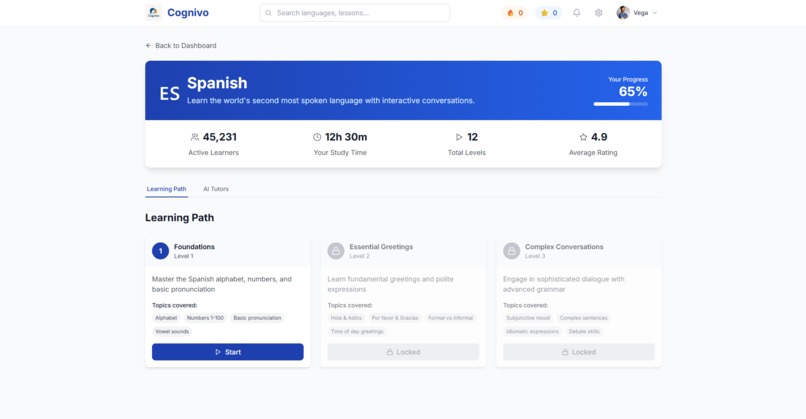Click the Cognivo logo icon
The image size is (806, 419).
[x=153, y=12]
